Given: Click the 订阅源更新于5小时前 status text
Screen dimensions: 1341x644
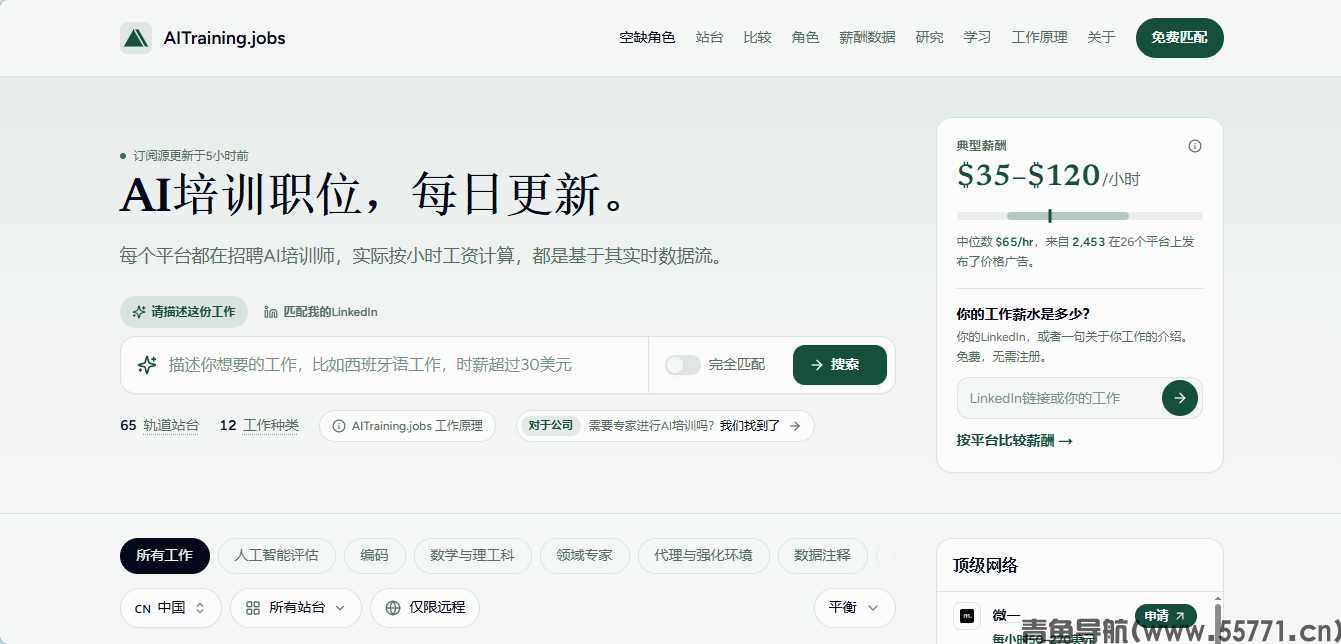Looking at the screenshot, I should click(x=191, y=156).
